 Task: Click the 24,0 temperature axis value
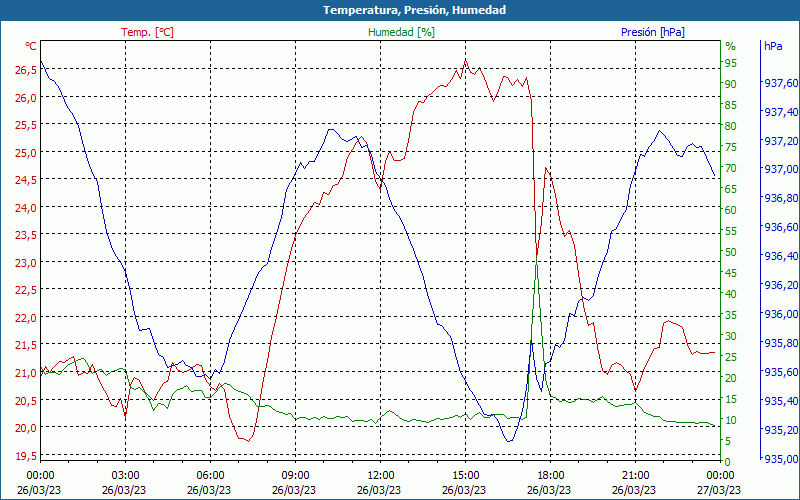[x=26, y=208]
